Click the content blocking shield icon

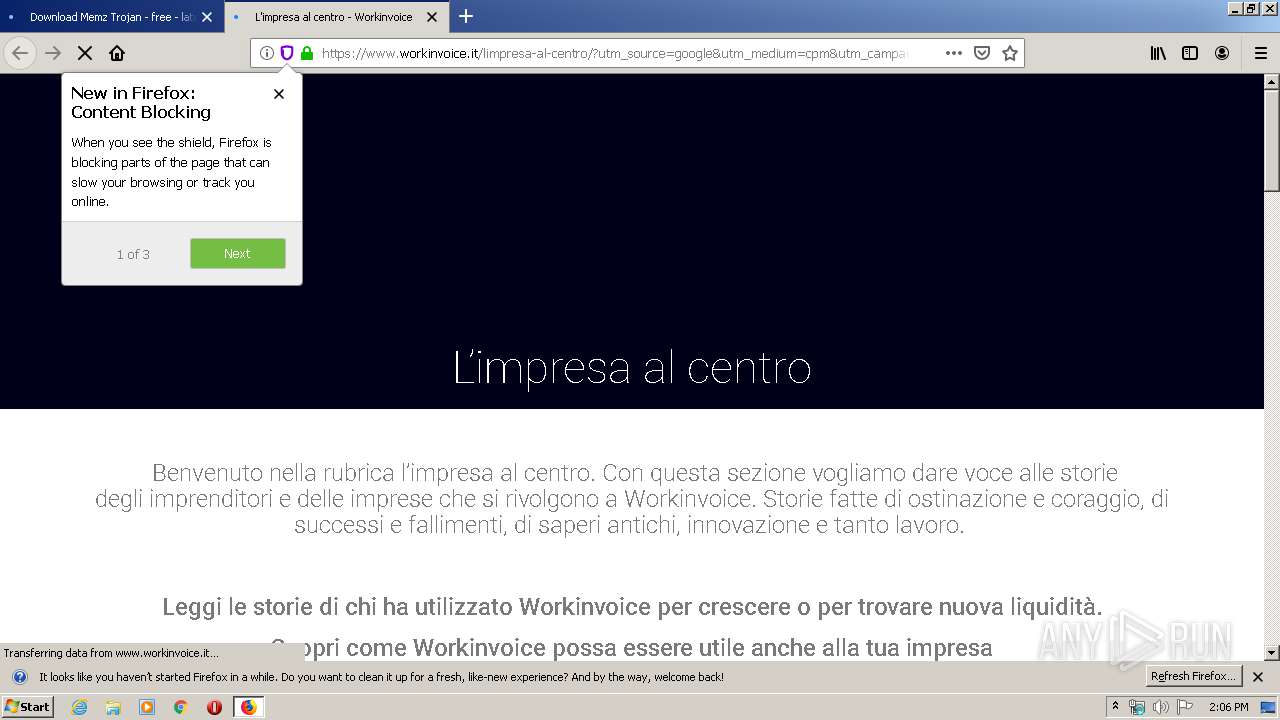click(x=287, y=53)
